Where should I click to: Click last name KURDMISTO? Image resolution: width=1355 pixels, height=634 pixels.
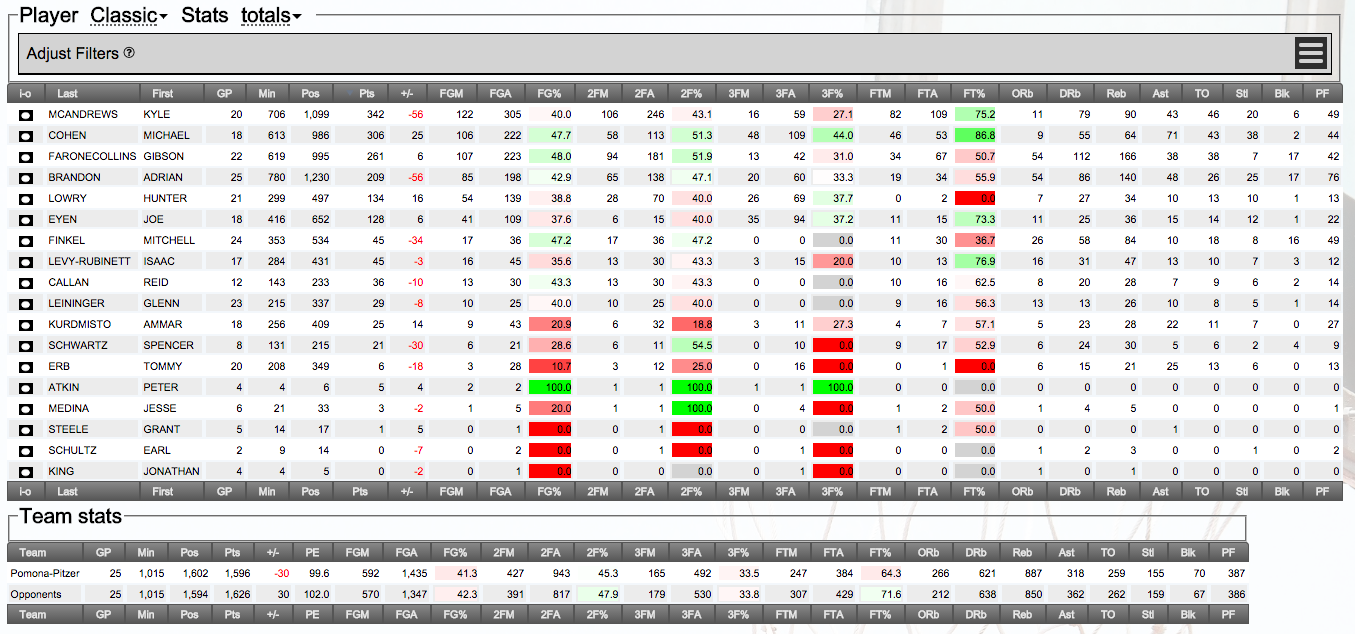80,325
